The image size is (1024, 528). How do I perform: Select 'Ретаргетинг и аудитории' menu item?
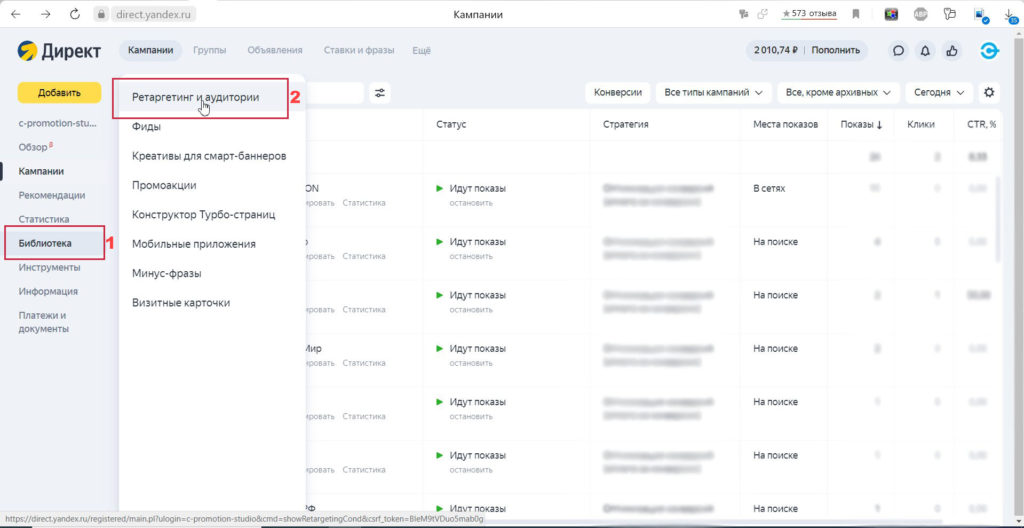tap(195, 98)
